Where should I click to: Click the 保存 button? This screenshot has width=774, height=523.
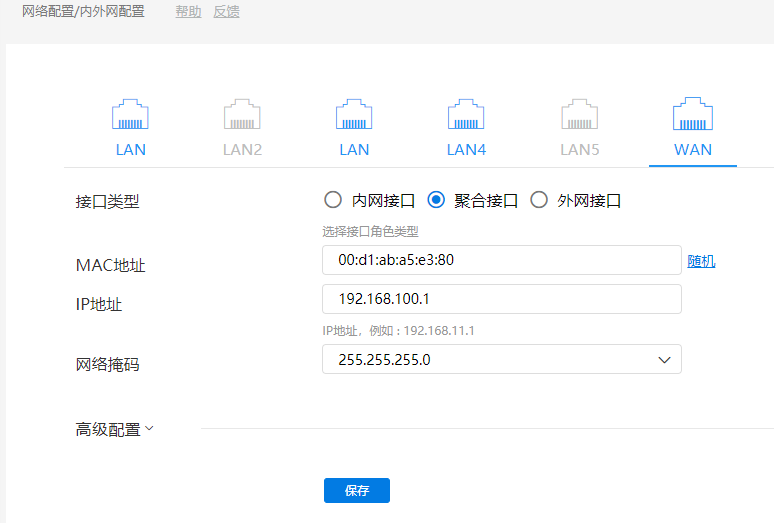tap(356, 490)
